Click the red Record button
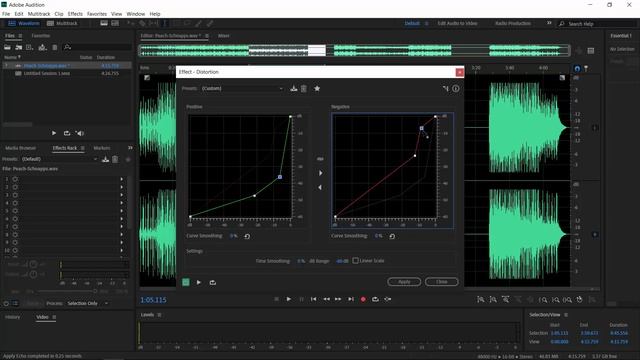The width and height of the screenshot is (640, 360). (x=363, y=299)
